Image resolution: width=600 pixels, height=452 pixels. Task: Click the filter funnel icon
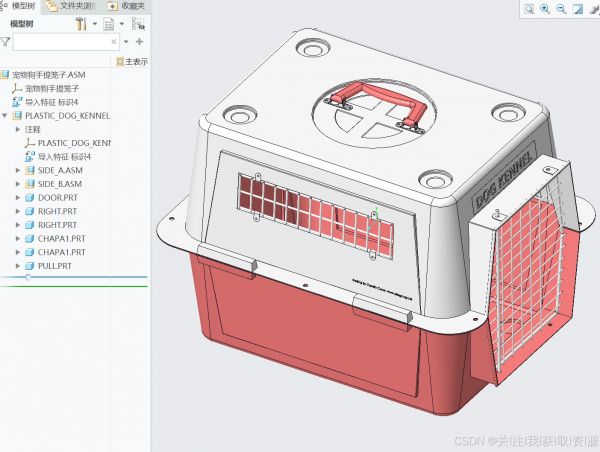(x=6, y=42)
